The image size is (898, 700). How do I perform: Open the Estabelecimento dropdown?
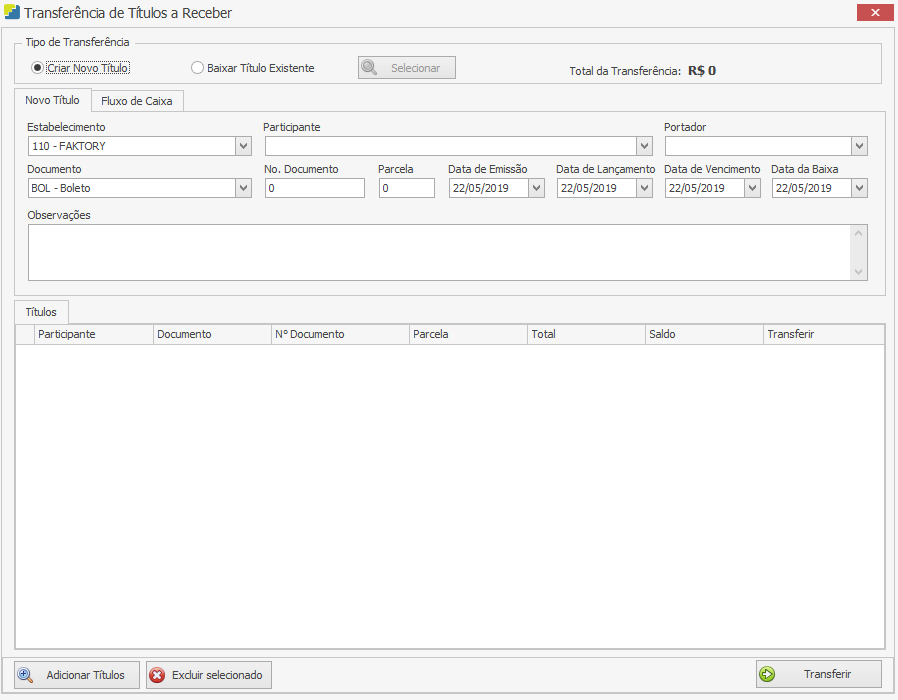coord(243,146)
